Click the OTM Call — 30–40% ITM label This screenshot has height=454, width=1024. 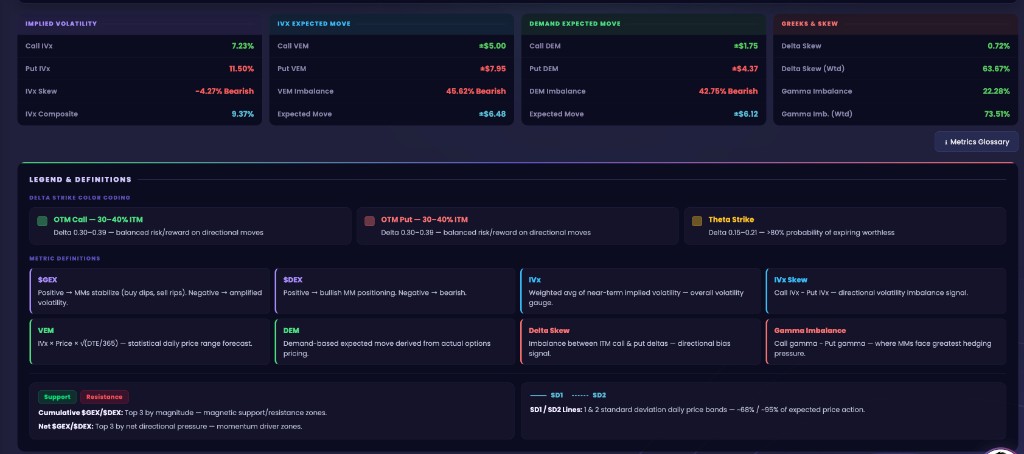[x=98, y=219]
